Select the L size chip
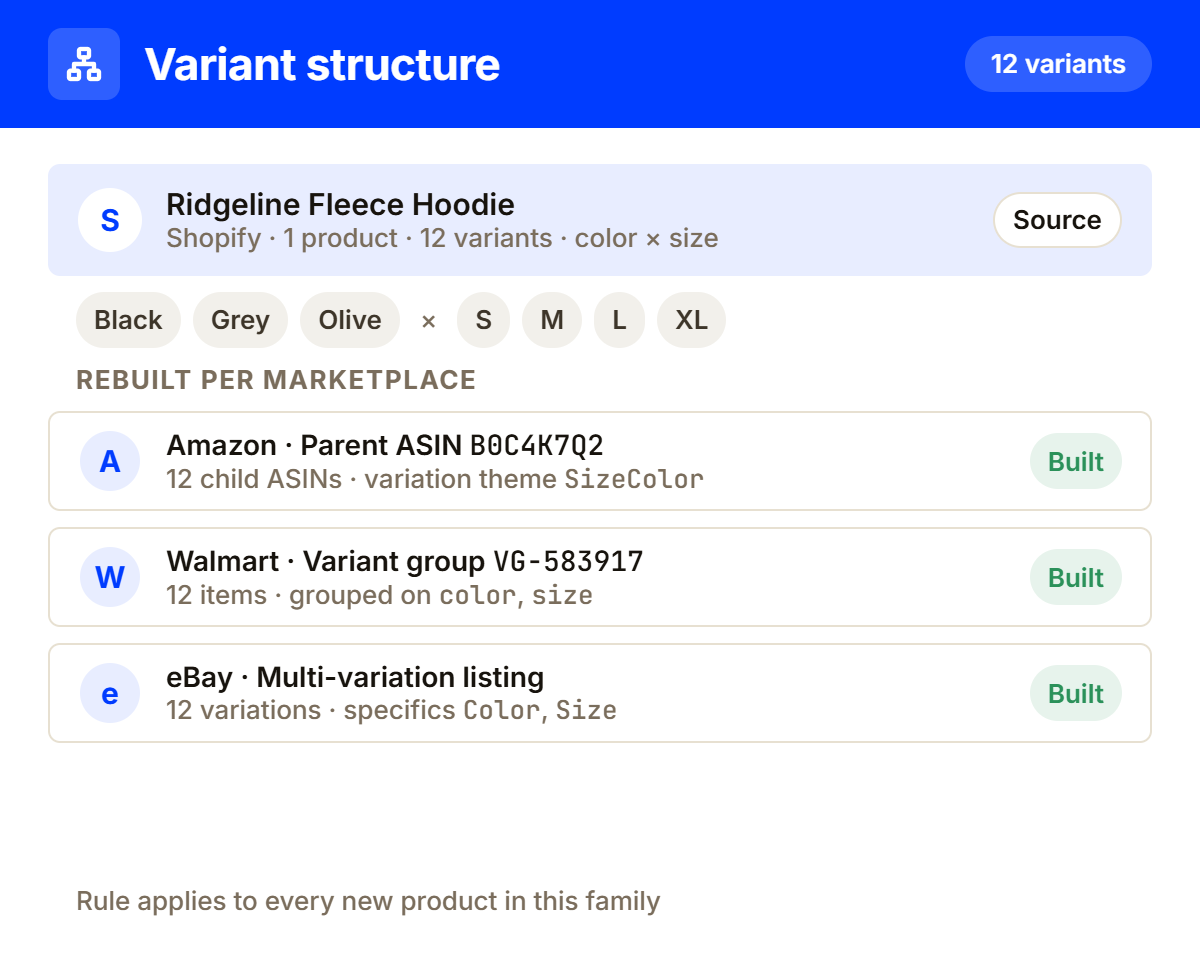 [620, 320]
